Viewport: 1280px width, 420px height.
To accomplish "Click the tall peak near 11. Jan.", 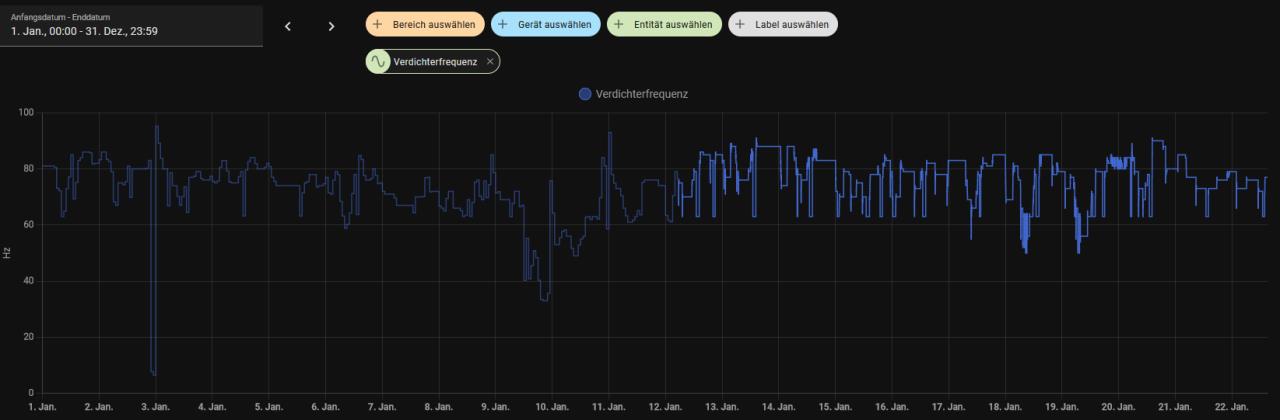I will (609, 134).
